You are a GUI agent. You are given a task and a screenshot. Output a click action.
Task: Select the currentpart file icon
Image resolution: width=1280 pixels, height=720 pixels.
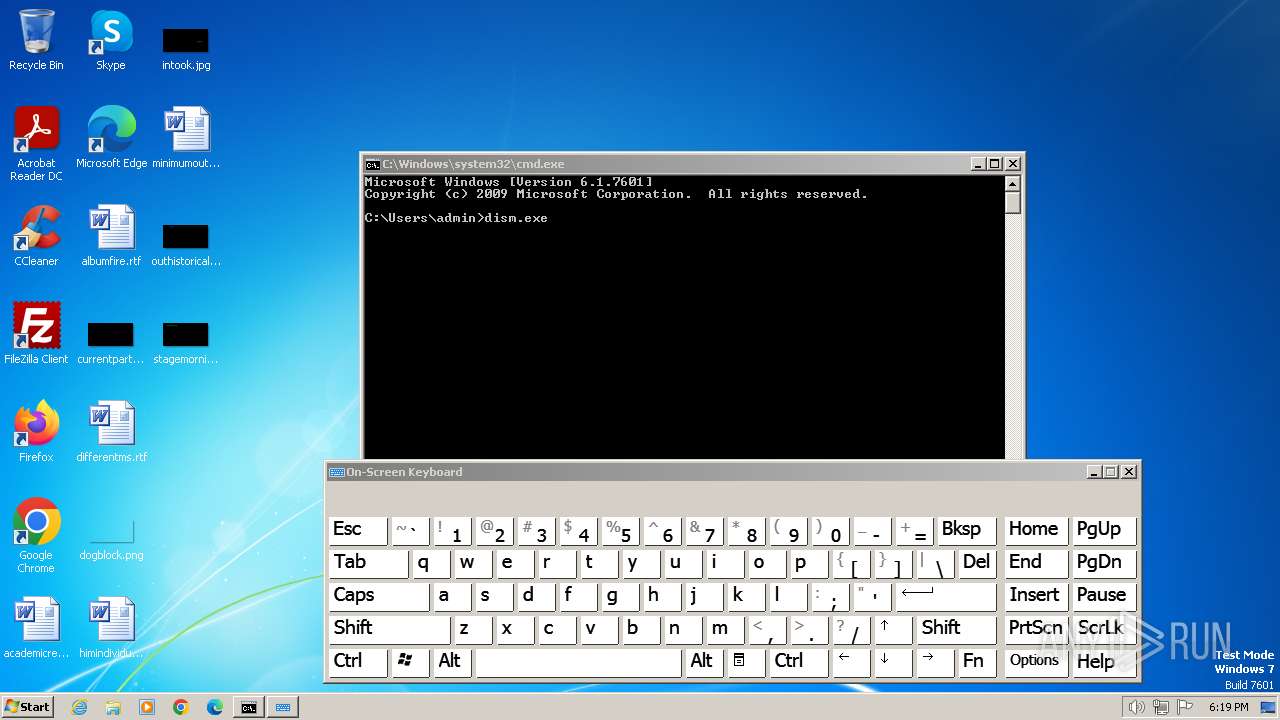111,342
